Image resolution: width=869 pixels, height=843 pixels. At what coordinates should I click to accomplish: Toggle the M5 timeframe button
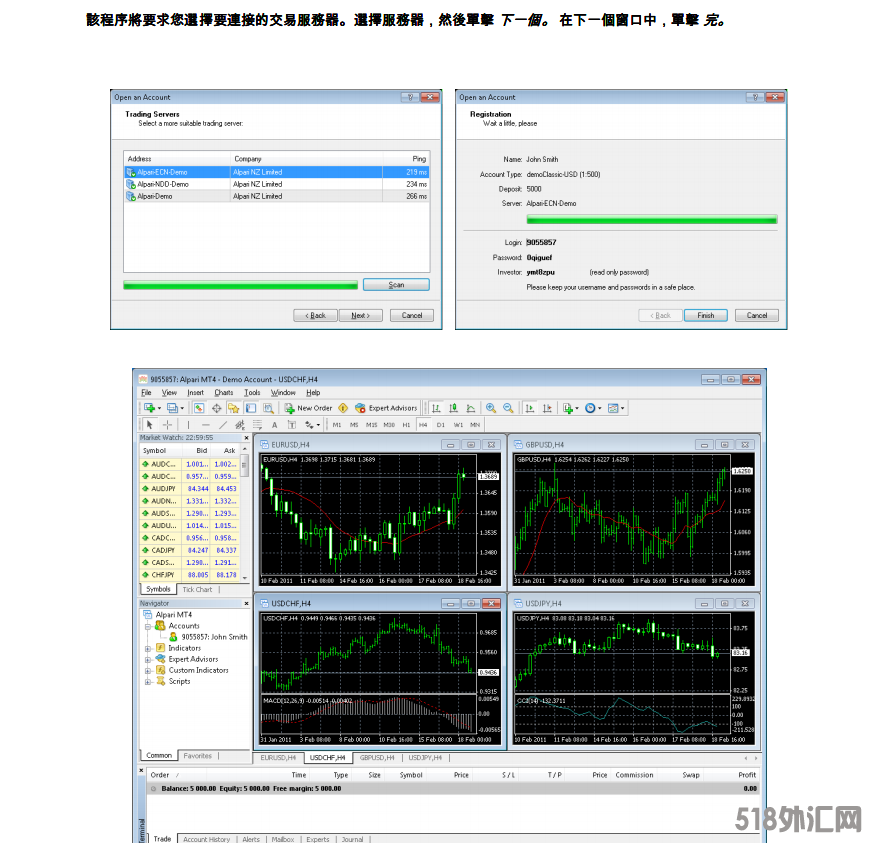(x=354, y=425)
